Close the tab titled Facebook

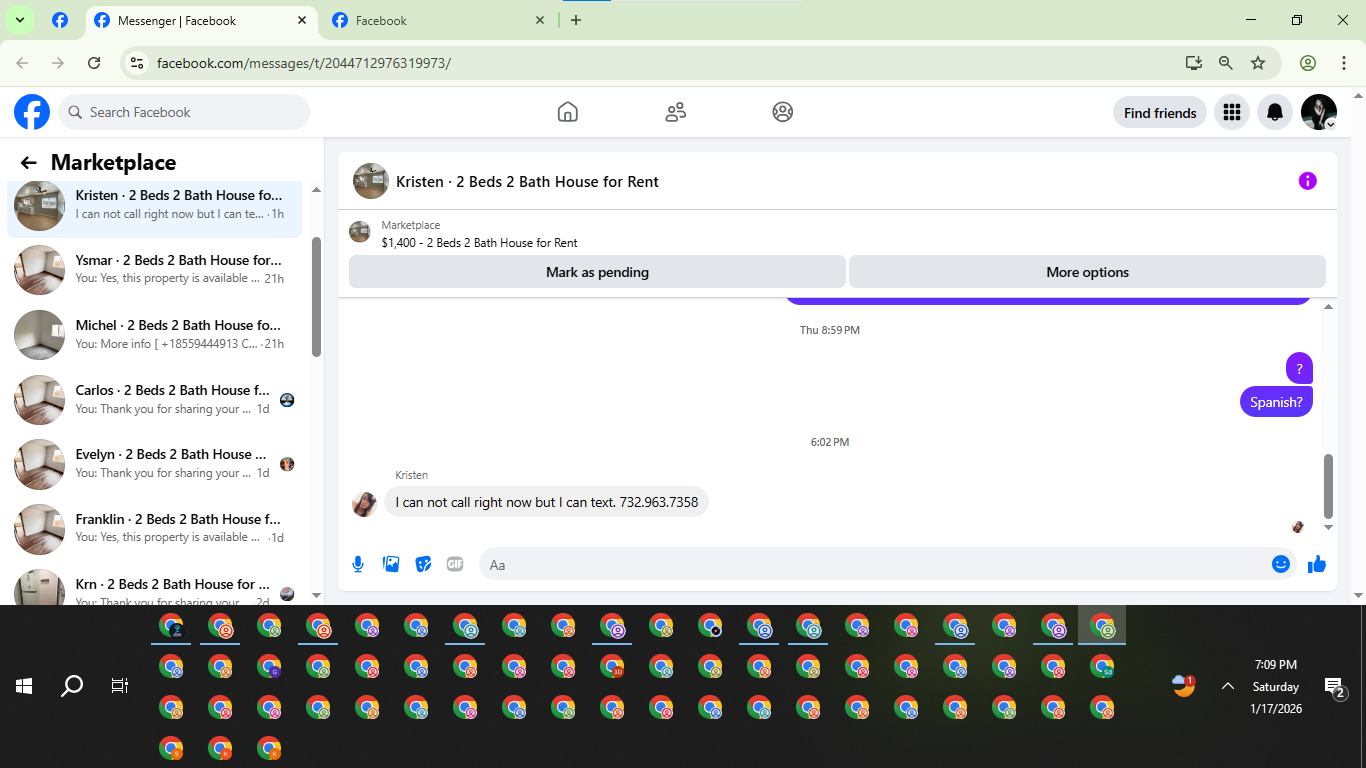point(540,20)
